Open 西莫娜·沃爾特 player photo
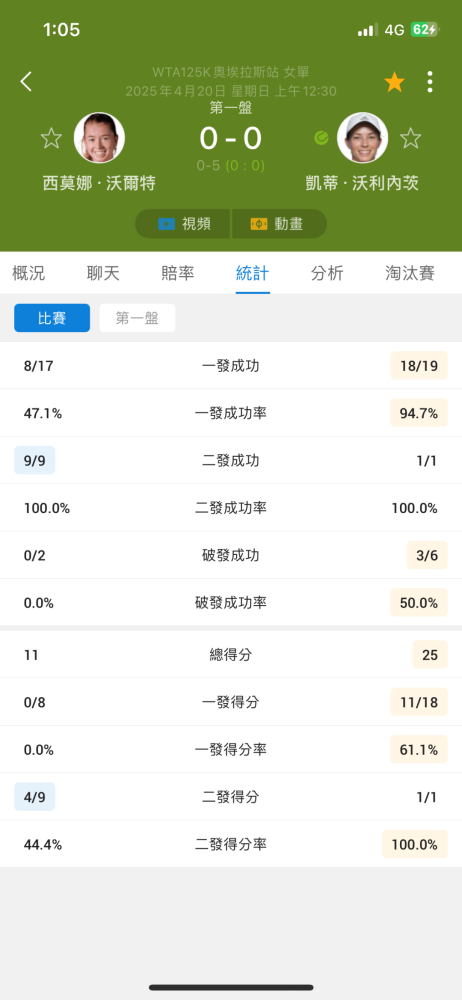Screen dimensions: 462x1000 [99, 138]
